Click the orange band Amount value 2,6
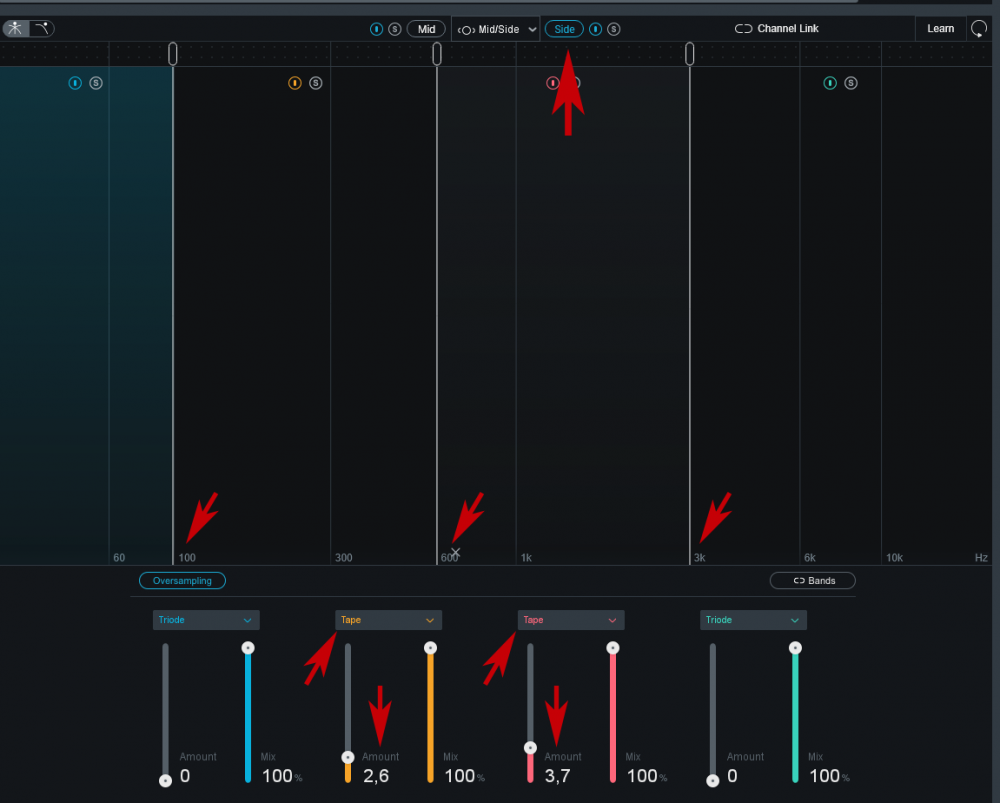This screenshot has height=803, width=1000. (376, 776)
